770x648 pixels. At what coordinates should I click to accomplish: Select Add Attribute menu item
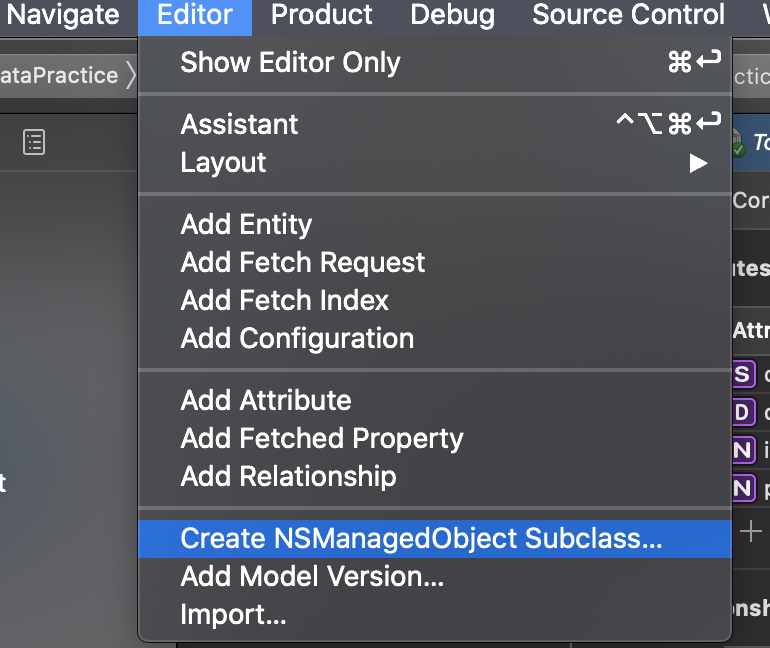(435, 401)
